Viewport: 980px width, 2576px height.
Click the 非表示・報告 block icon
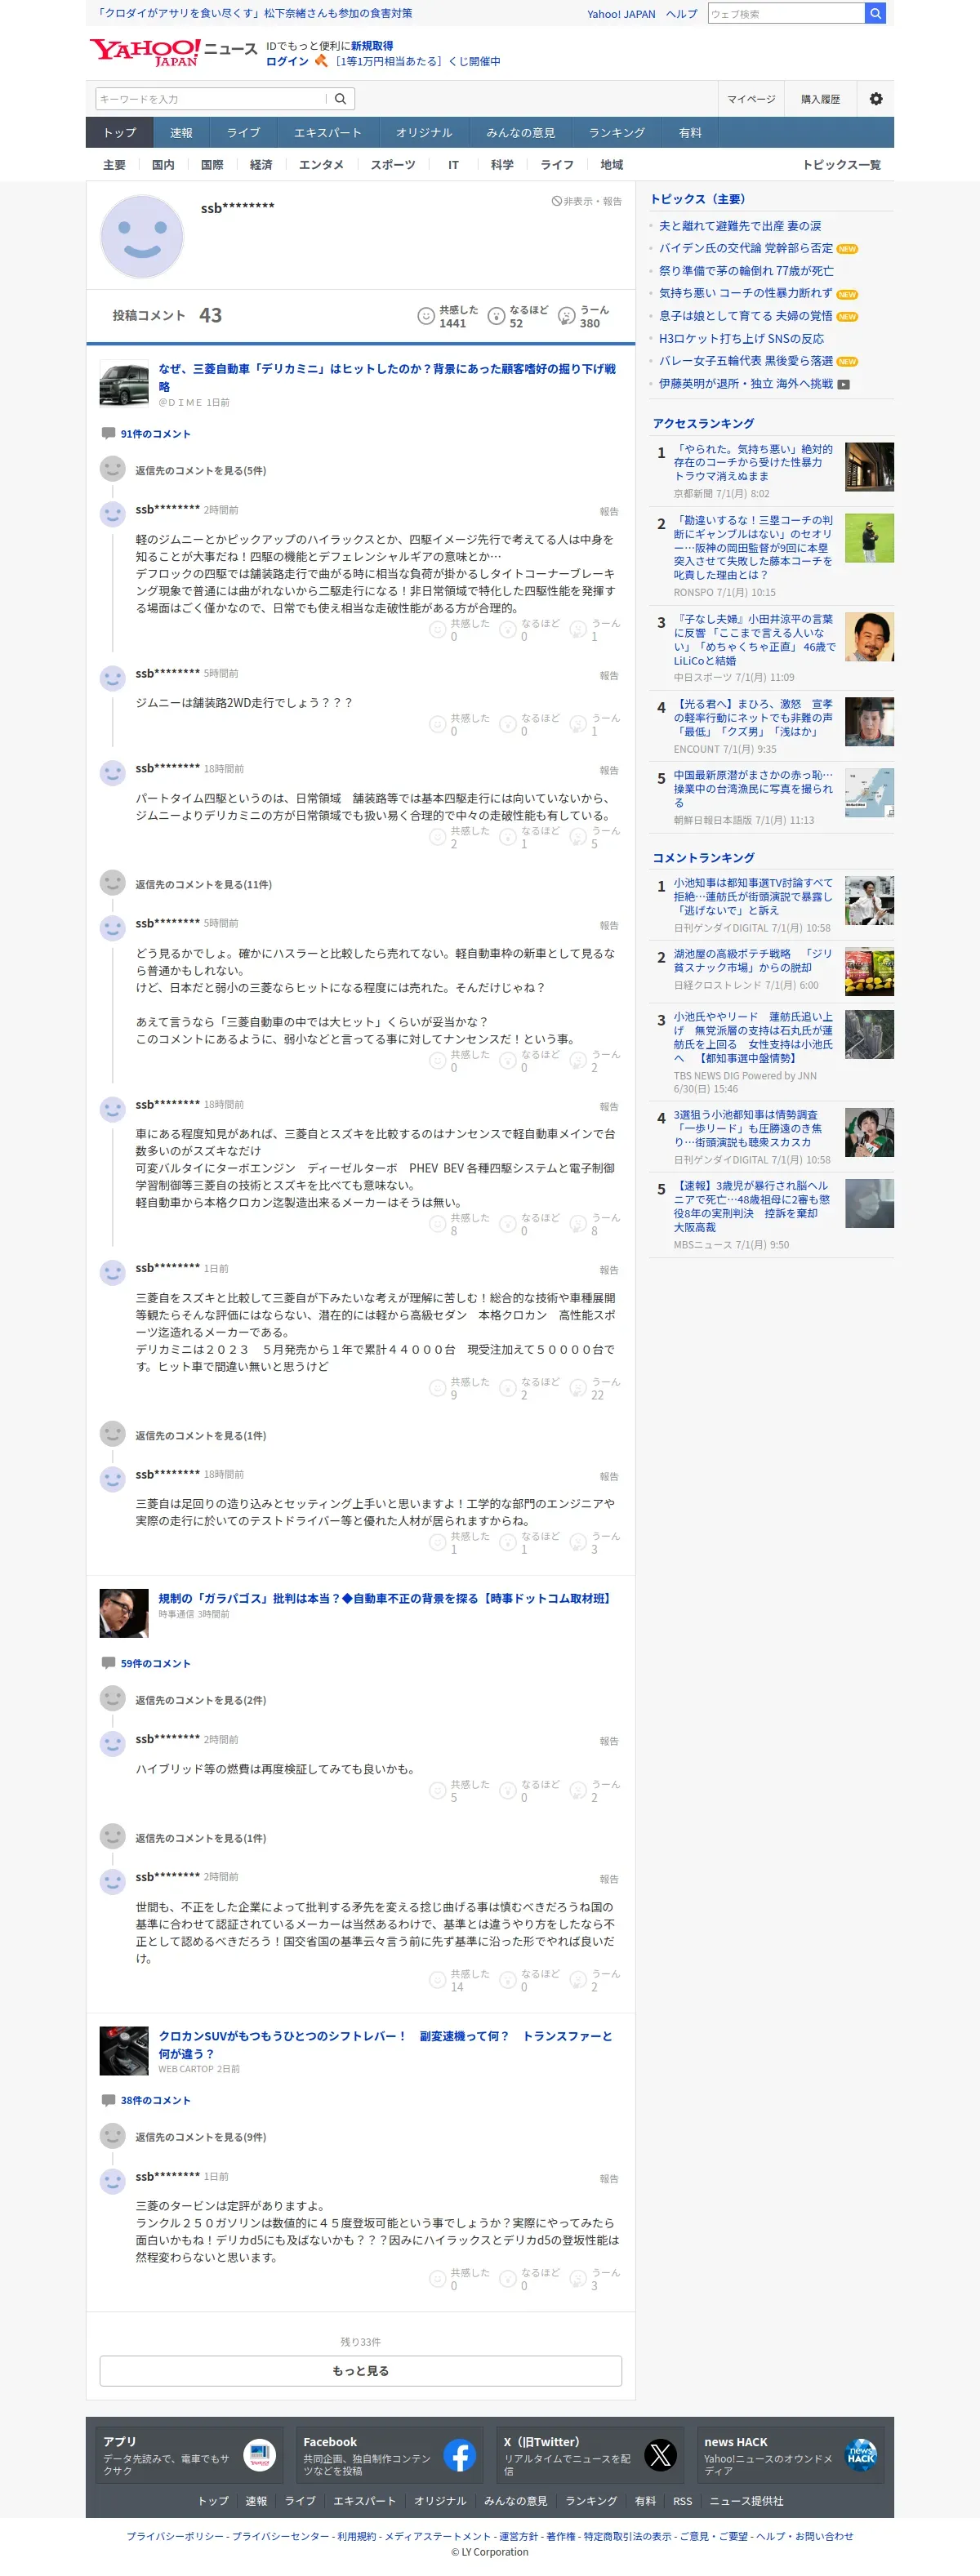[556, 201]
